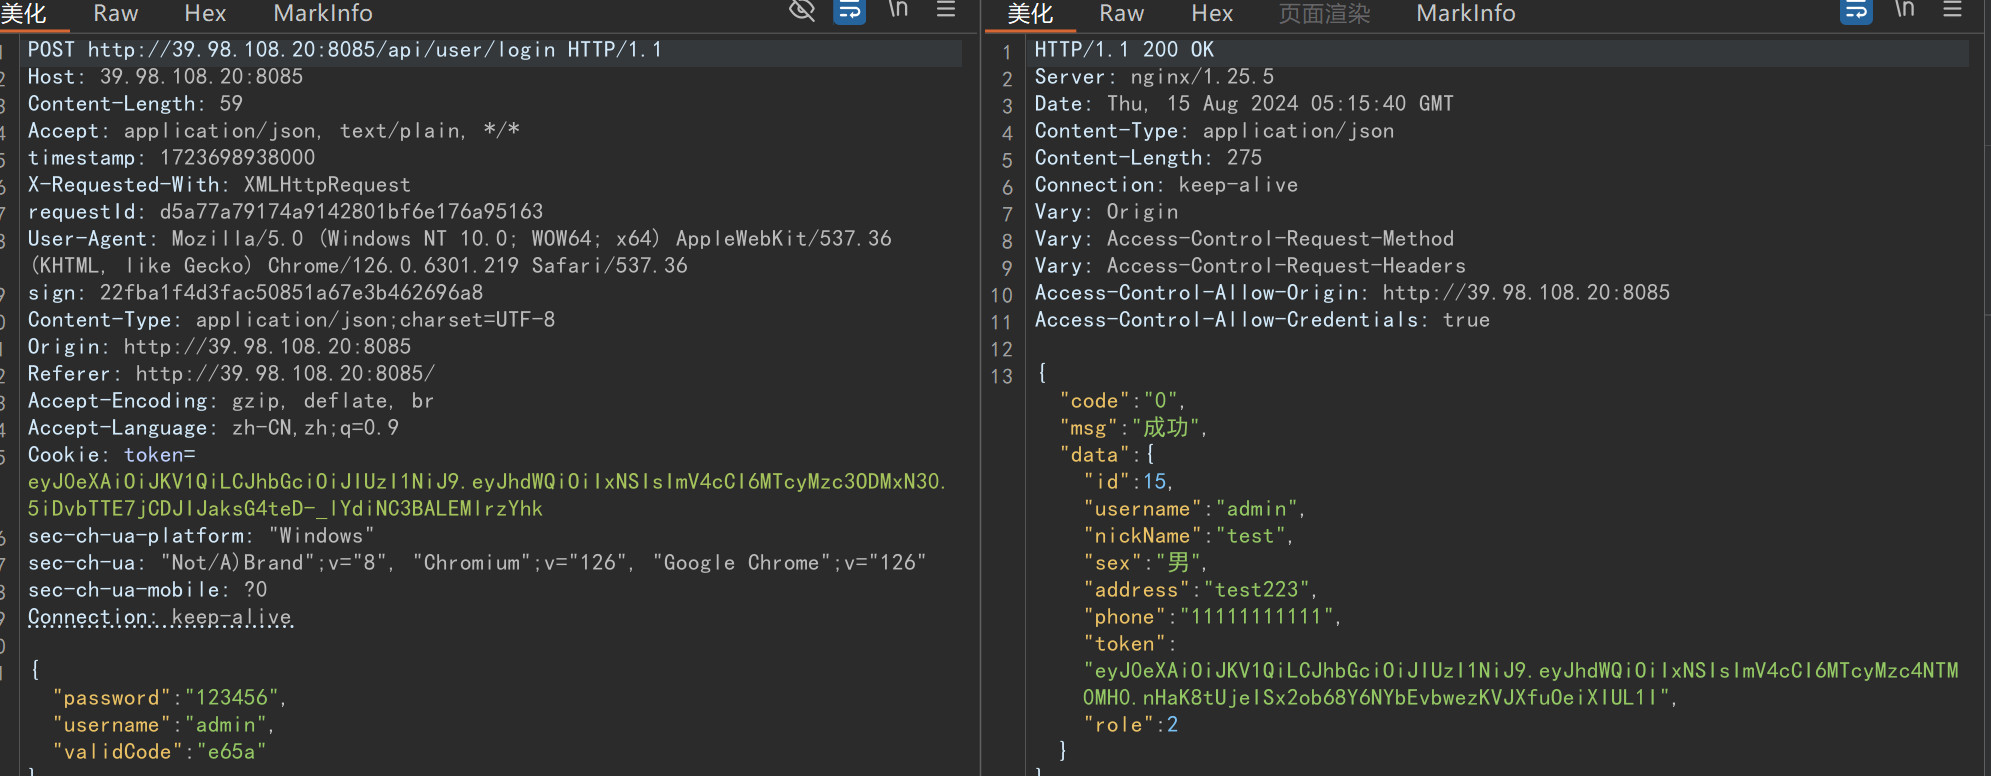The image size is (1991, 776).
Task: Click the "role":2 line in response JSON
Action: click(x=1130, y=725)
